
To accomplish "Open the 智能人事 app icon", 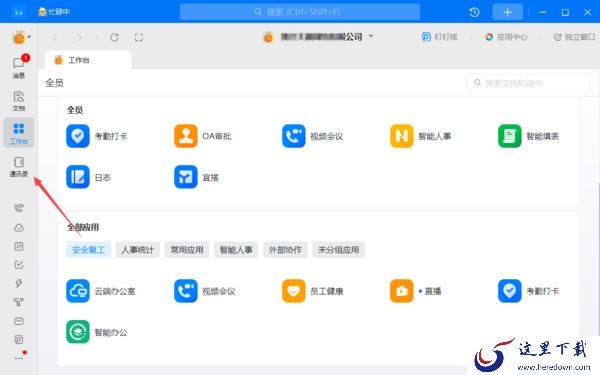I will tap(401, 136).
